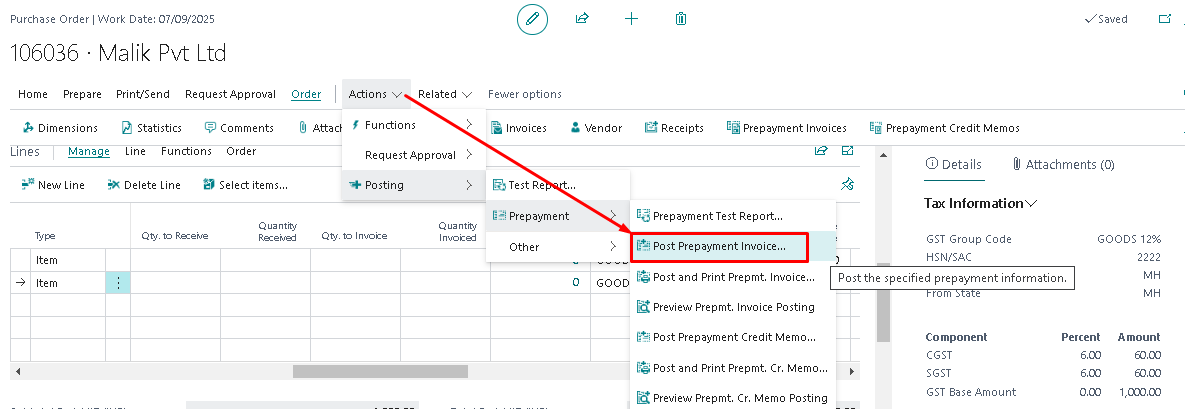Screen dimensions: 1185x409
Task: Switch to Attachments (0) factbox tab
Action: tap(1063, 164)
